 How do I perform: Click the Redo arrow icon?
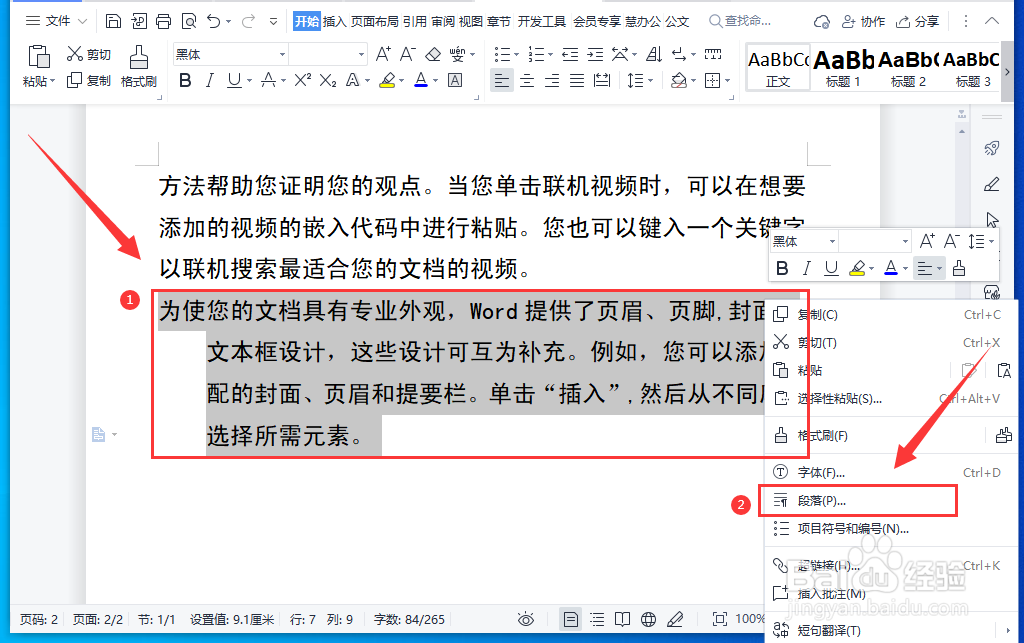[248, 22]
